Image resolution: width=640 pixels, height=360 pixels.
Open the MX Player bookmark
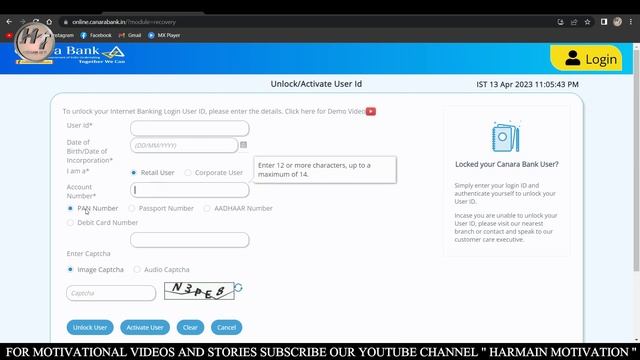[x=164, y=36]
